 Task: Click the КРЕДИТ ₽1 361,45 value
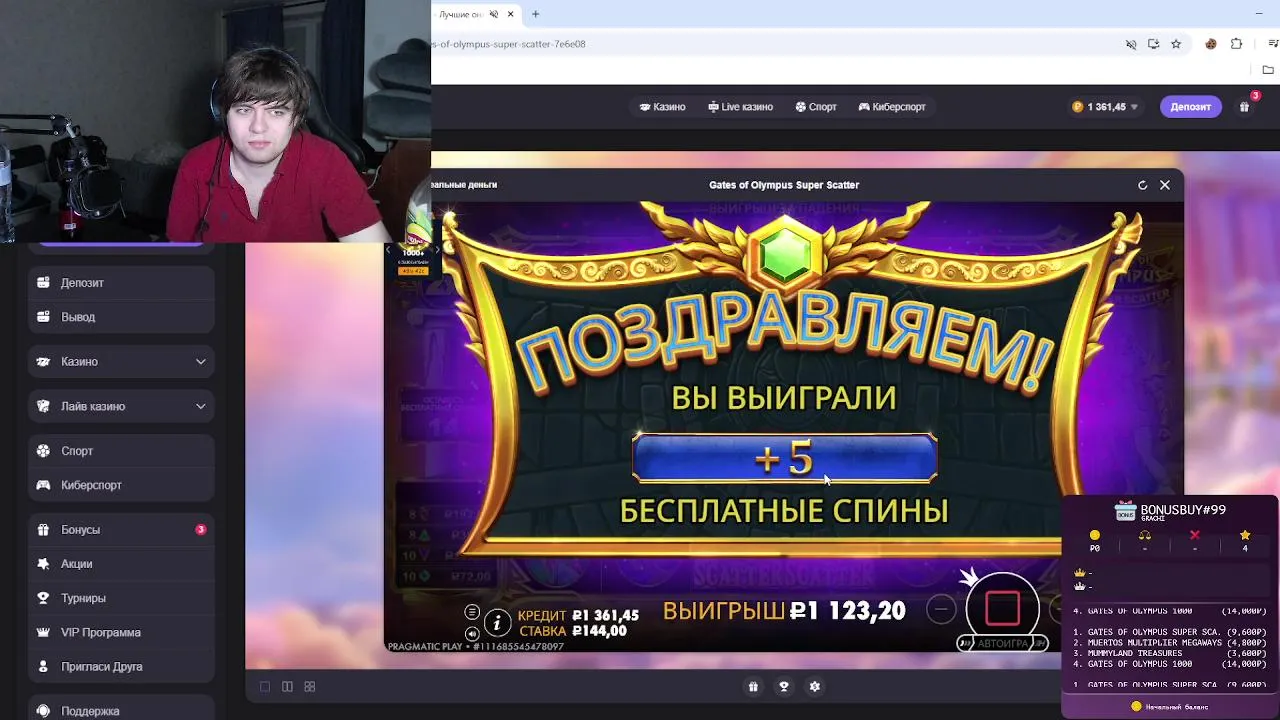click(605, 616)
